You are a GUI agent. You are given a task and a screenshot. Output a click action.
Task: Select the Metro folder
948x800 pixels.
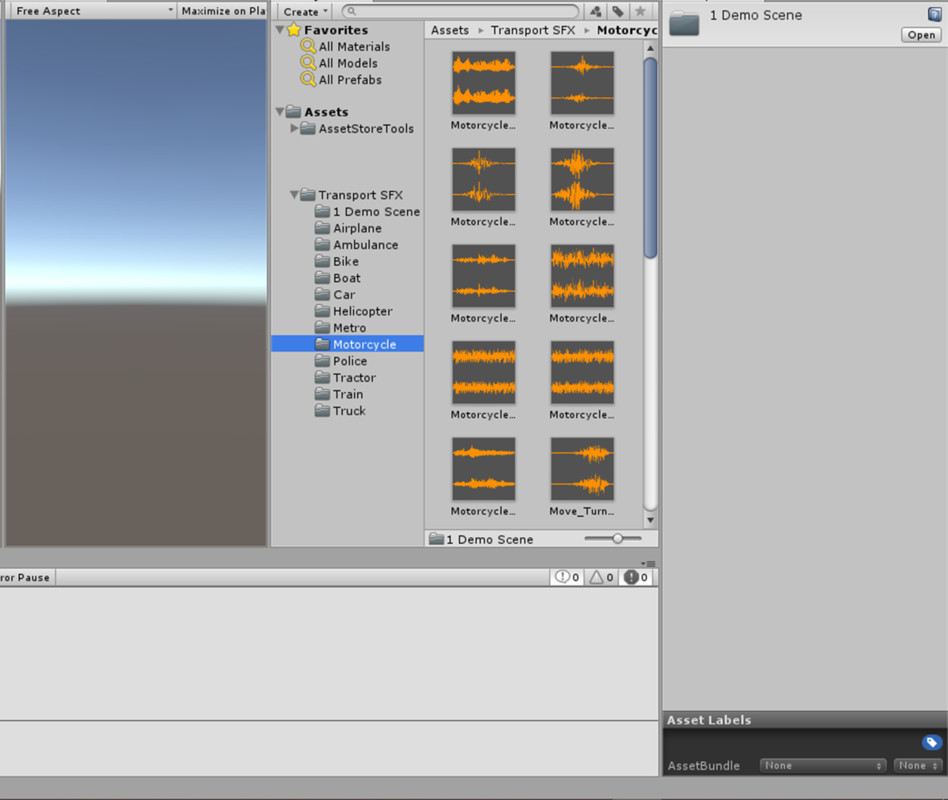click(x=341, y=328)
